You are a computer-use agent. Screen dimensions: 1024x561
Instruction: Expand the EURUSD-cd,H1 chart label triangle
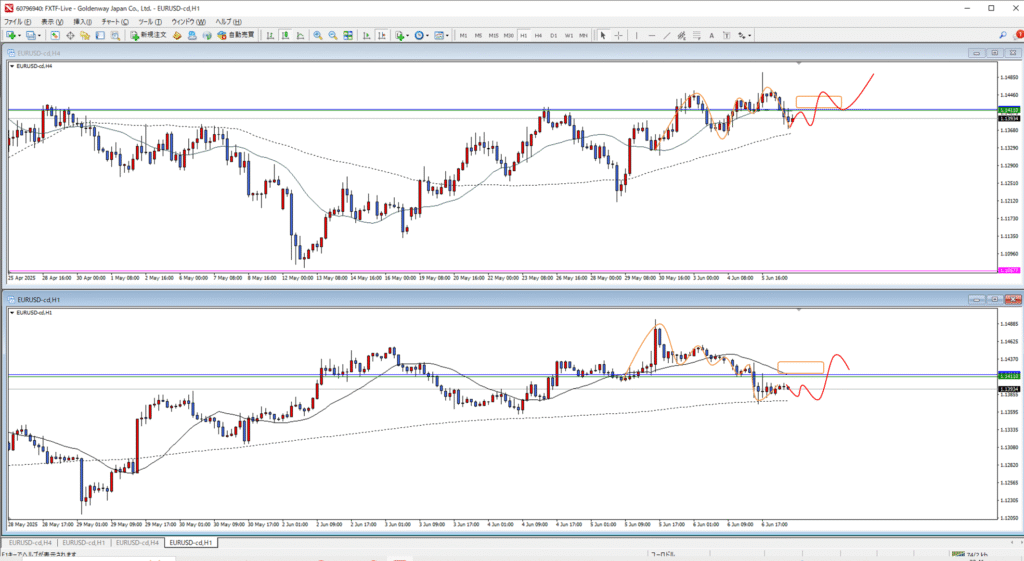point(12,313)
